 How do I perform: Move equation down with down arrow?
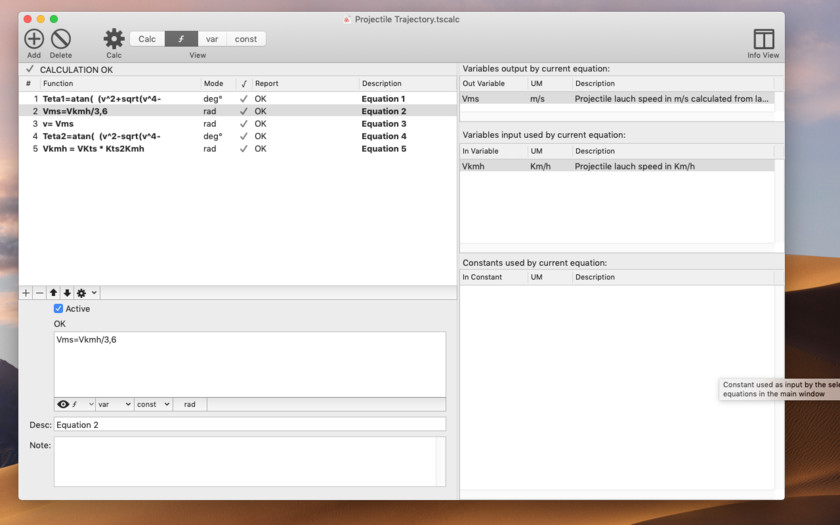[x=67, y=293]
